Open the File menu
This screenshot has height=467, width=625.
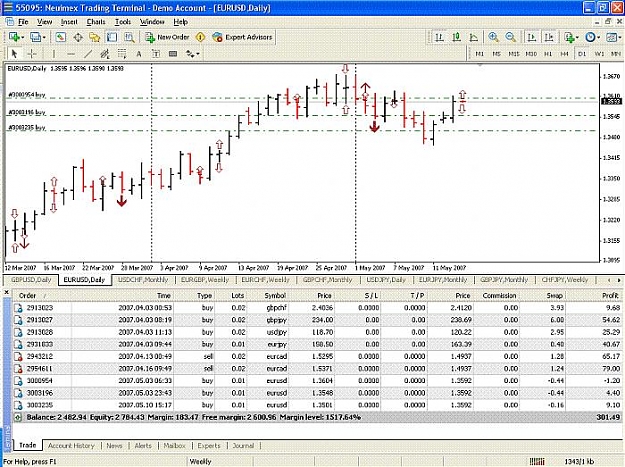click(23, 22)
